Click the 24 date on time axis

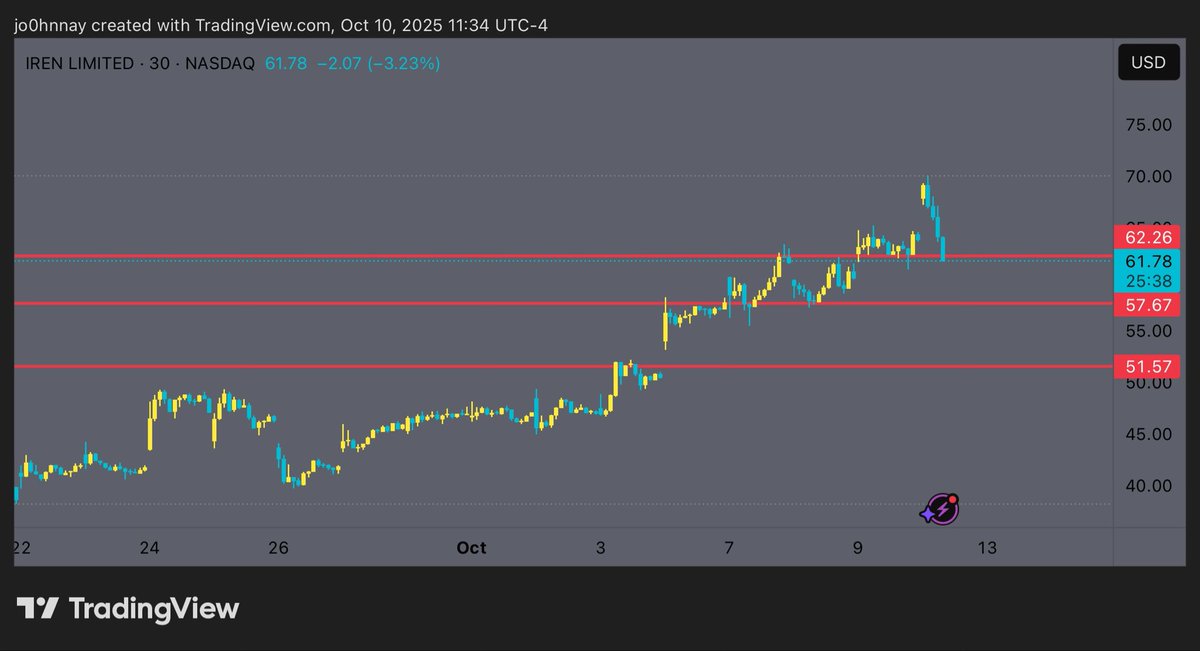coord(150,548)
